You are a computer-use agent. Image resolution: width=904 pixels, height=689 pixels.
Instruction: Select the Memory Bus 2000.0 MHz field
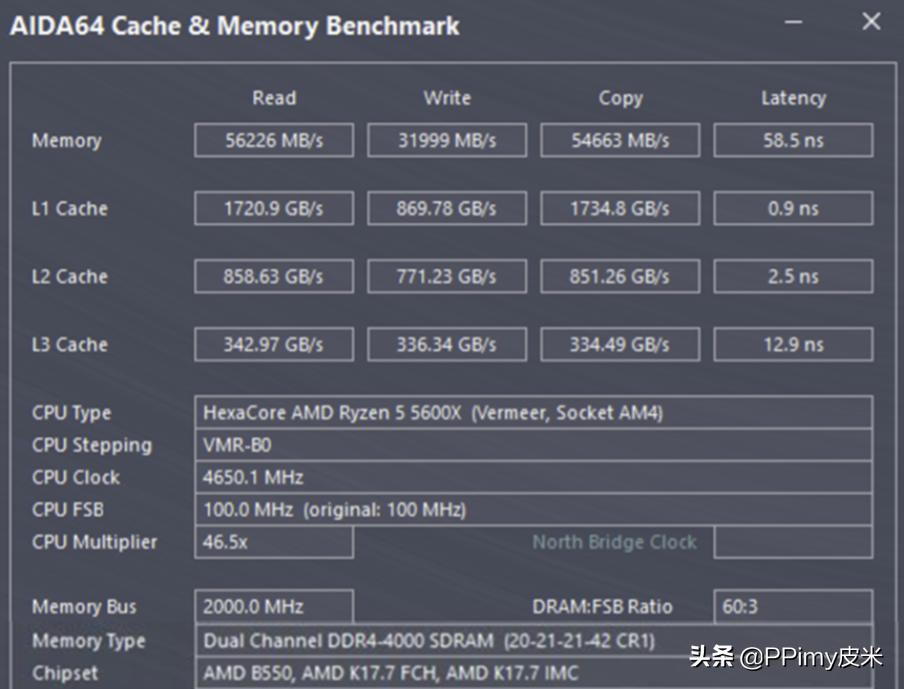click(273, 607)
